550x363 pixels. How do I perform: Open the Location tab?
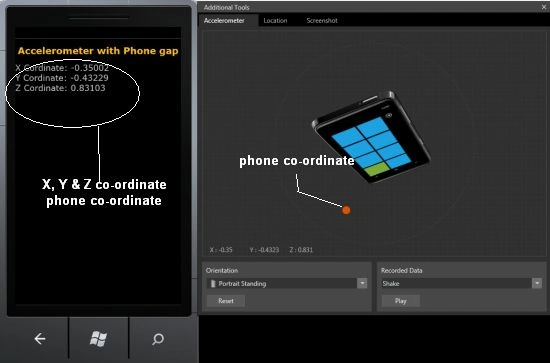pos(275,20)
